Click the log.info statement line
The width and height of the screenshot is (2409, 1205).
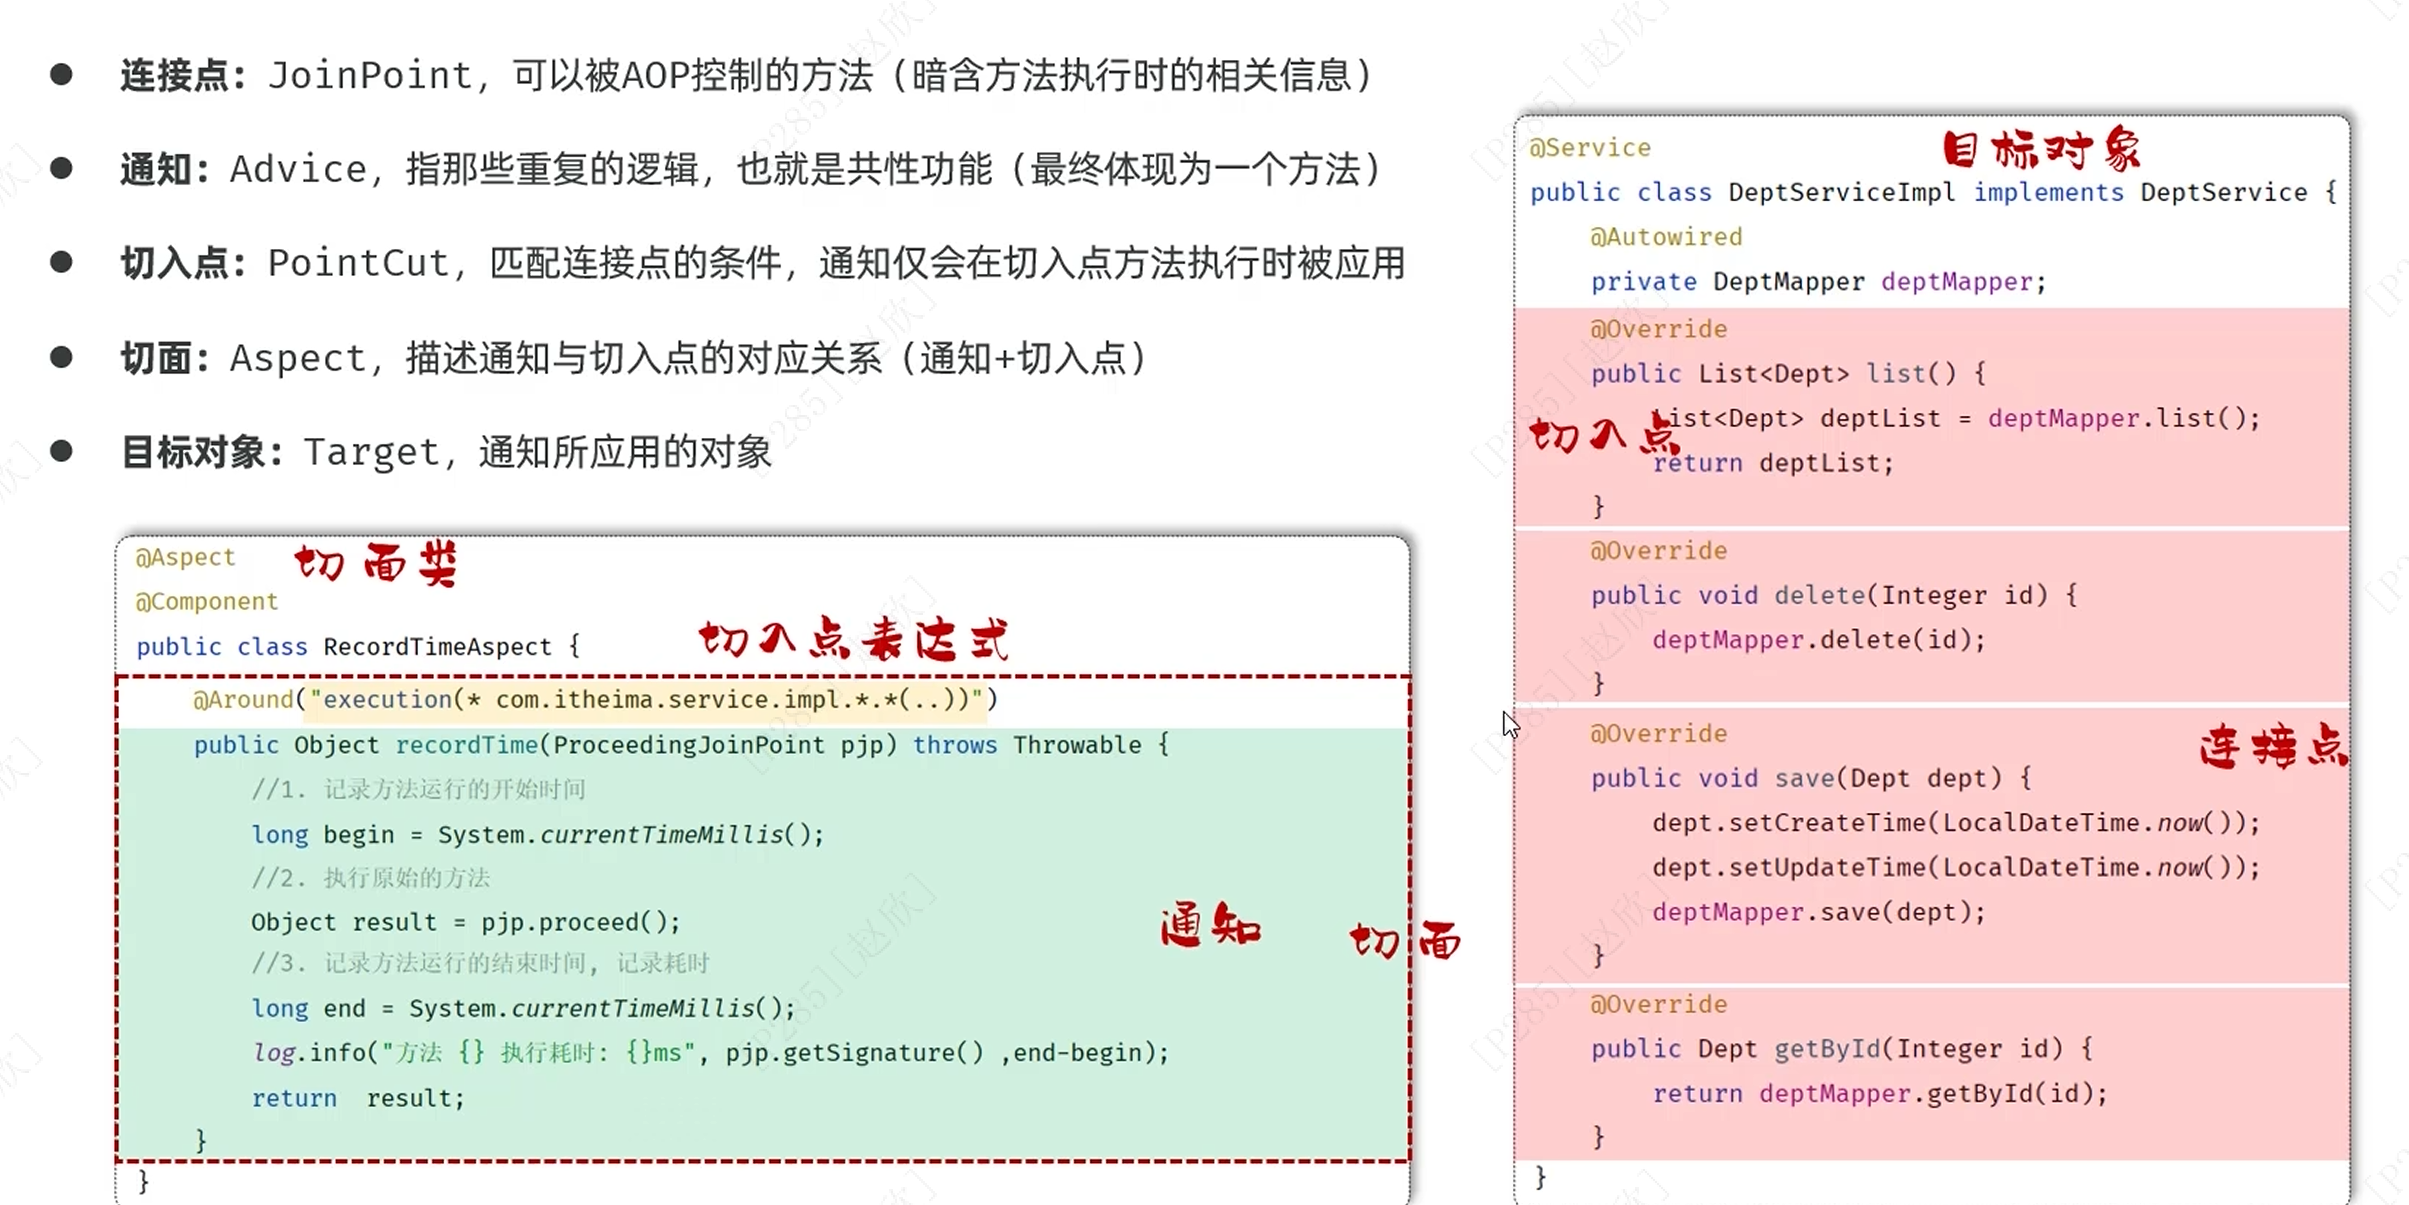coord(710,1052)
